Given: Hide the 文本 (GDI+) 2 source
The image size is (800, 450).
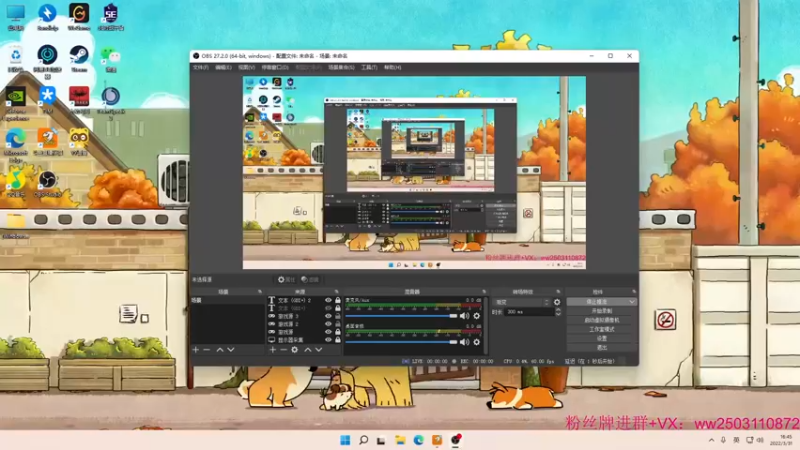Looking at the screenshot, I should (x=329, y=301).
